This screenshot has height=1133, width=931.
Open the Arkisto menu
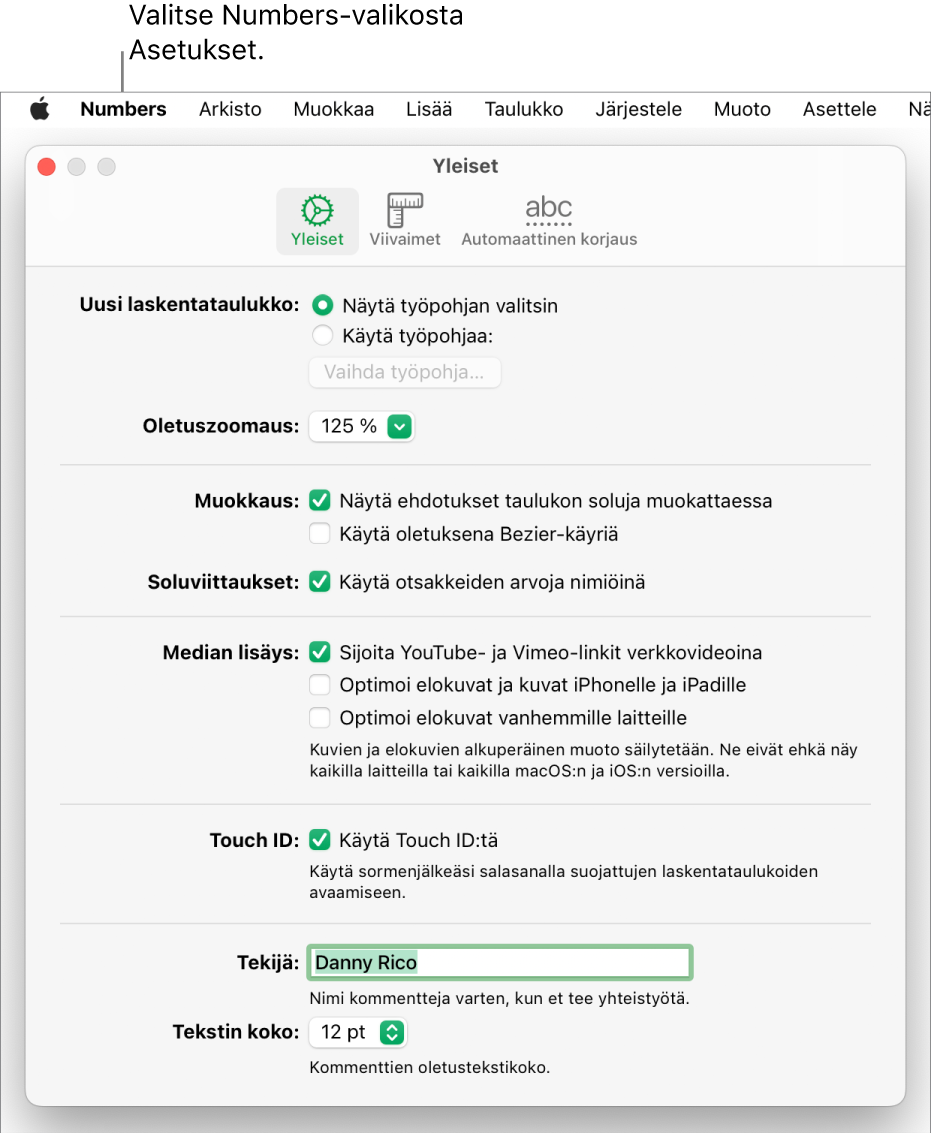pos(230,109)
